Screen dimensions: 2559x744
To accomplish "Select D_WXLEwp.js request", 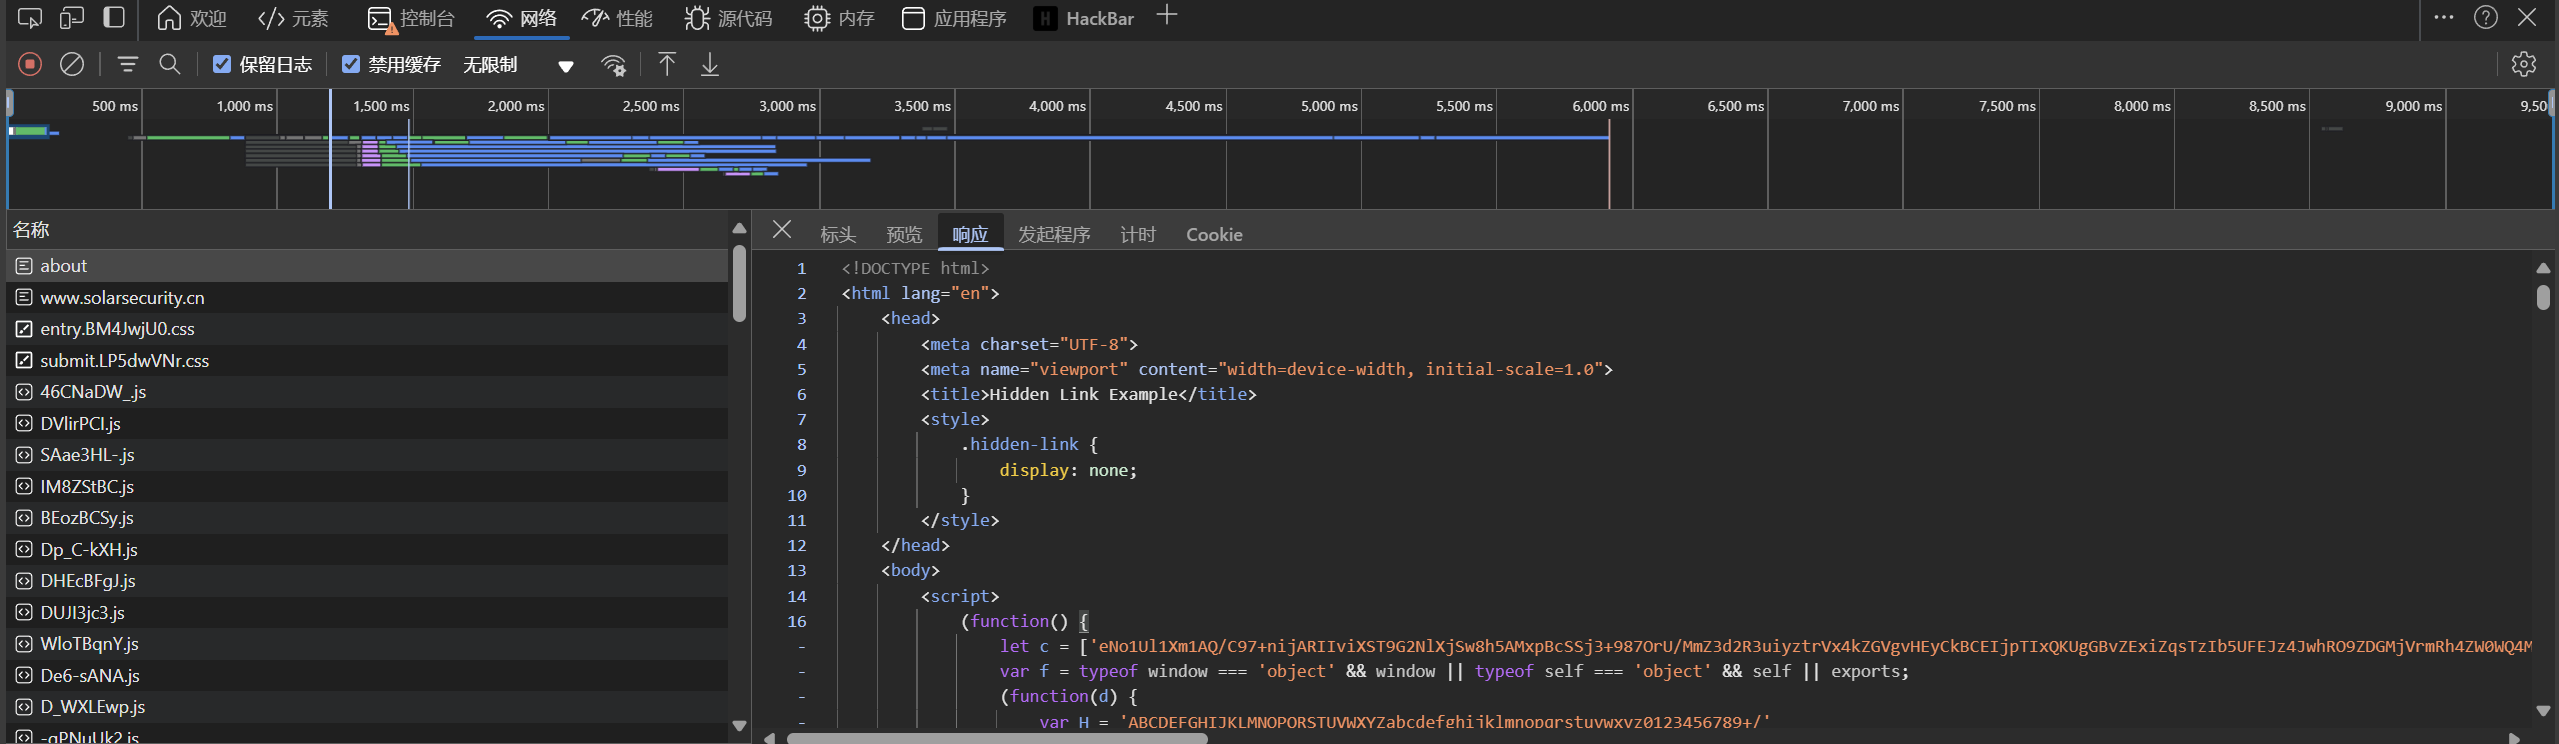I will 368,707.
